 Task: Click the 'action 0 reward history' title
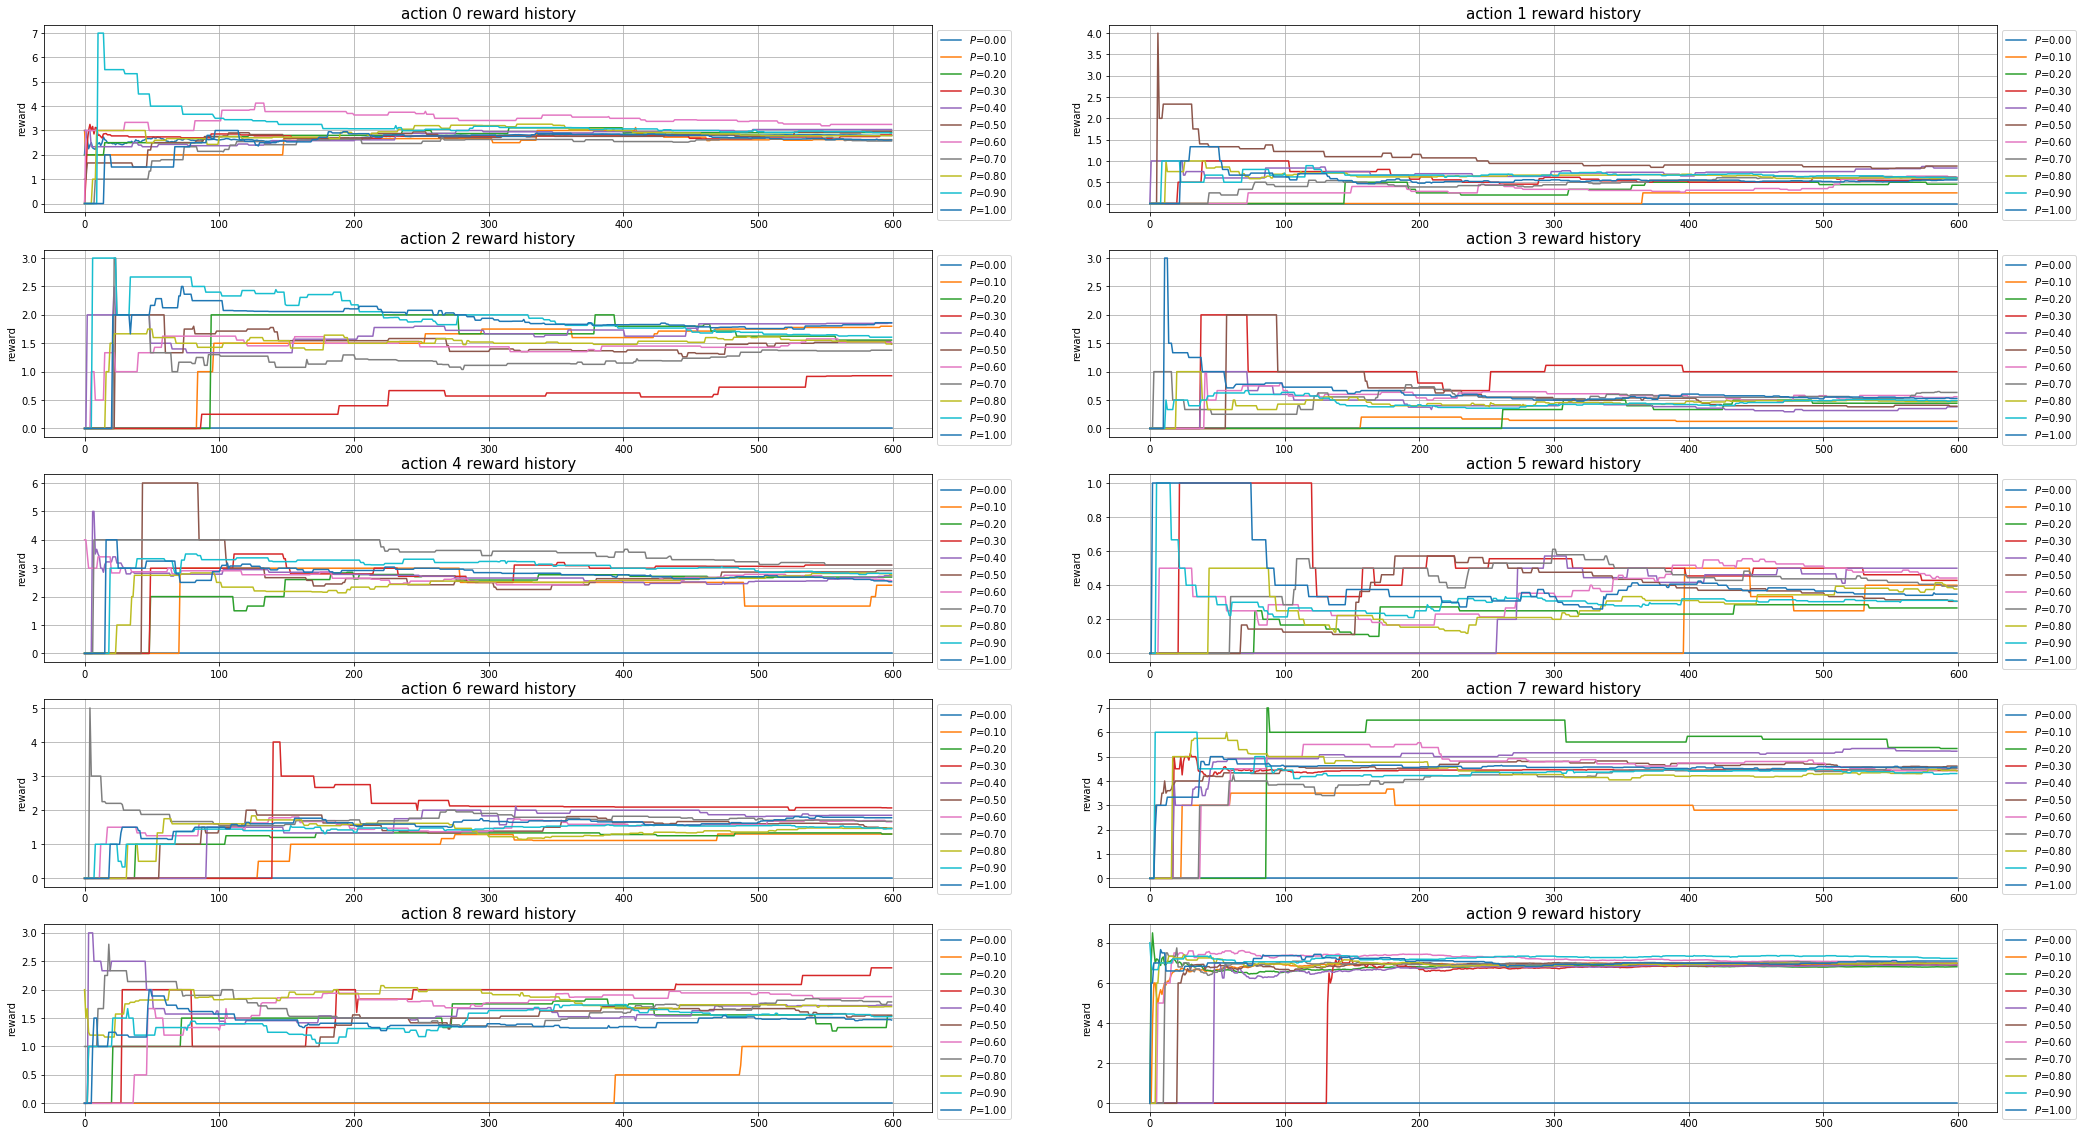[x=487, y=14]
